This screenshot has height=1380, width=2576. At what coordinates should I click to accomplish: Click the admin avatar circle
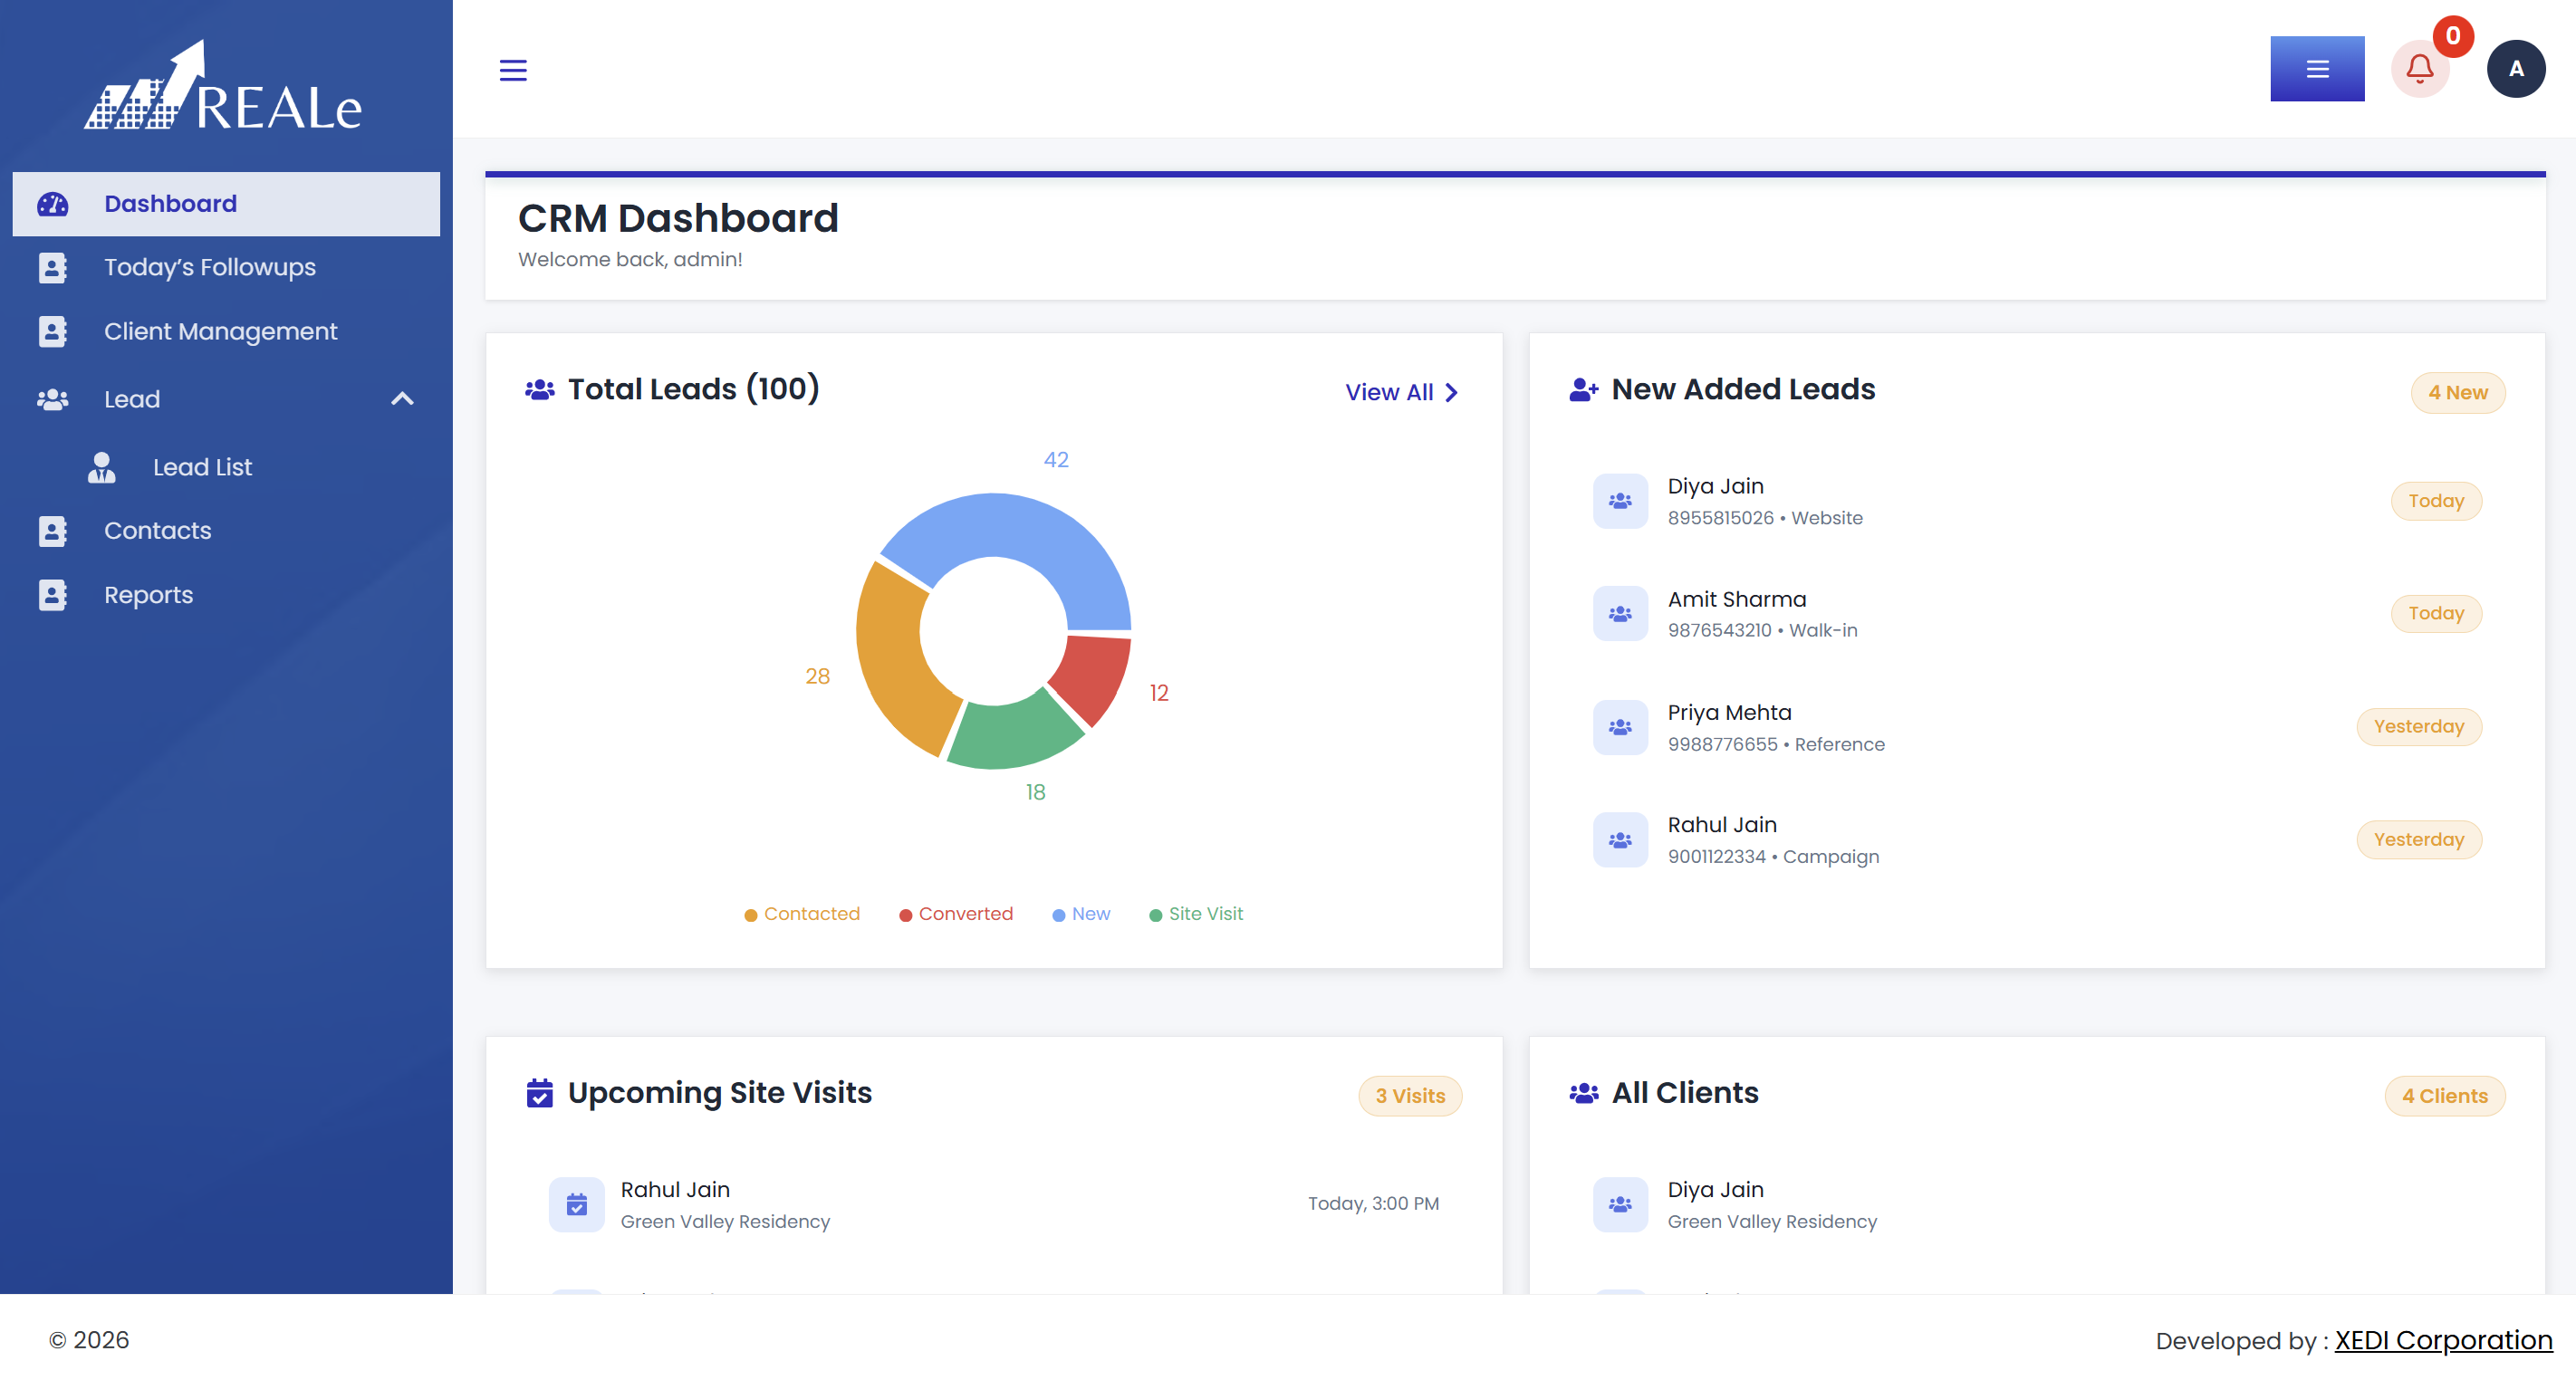coord(2515,69)
